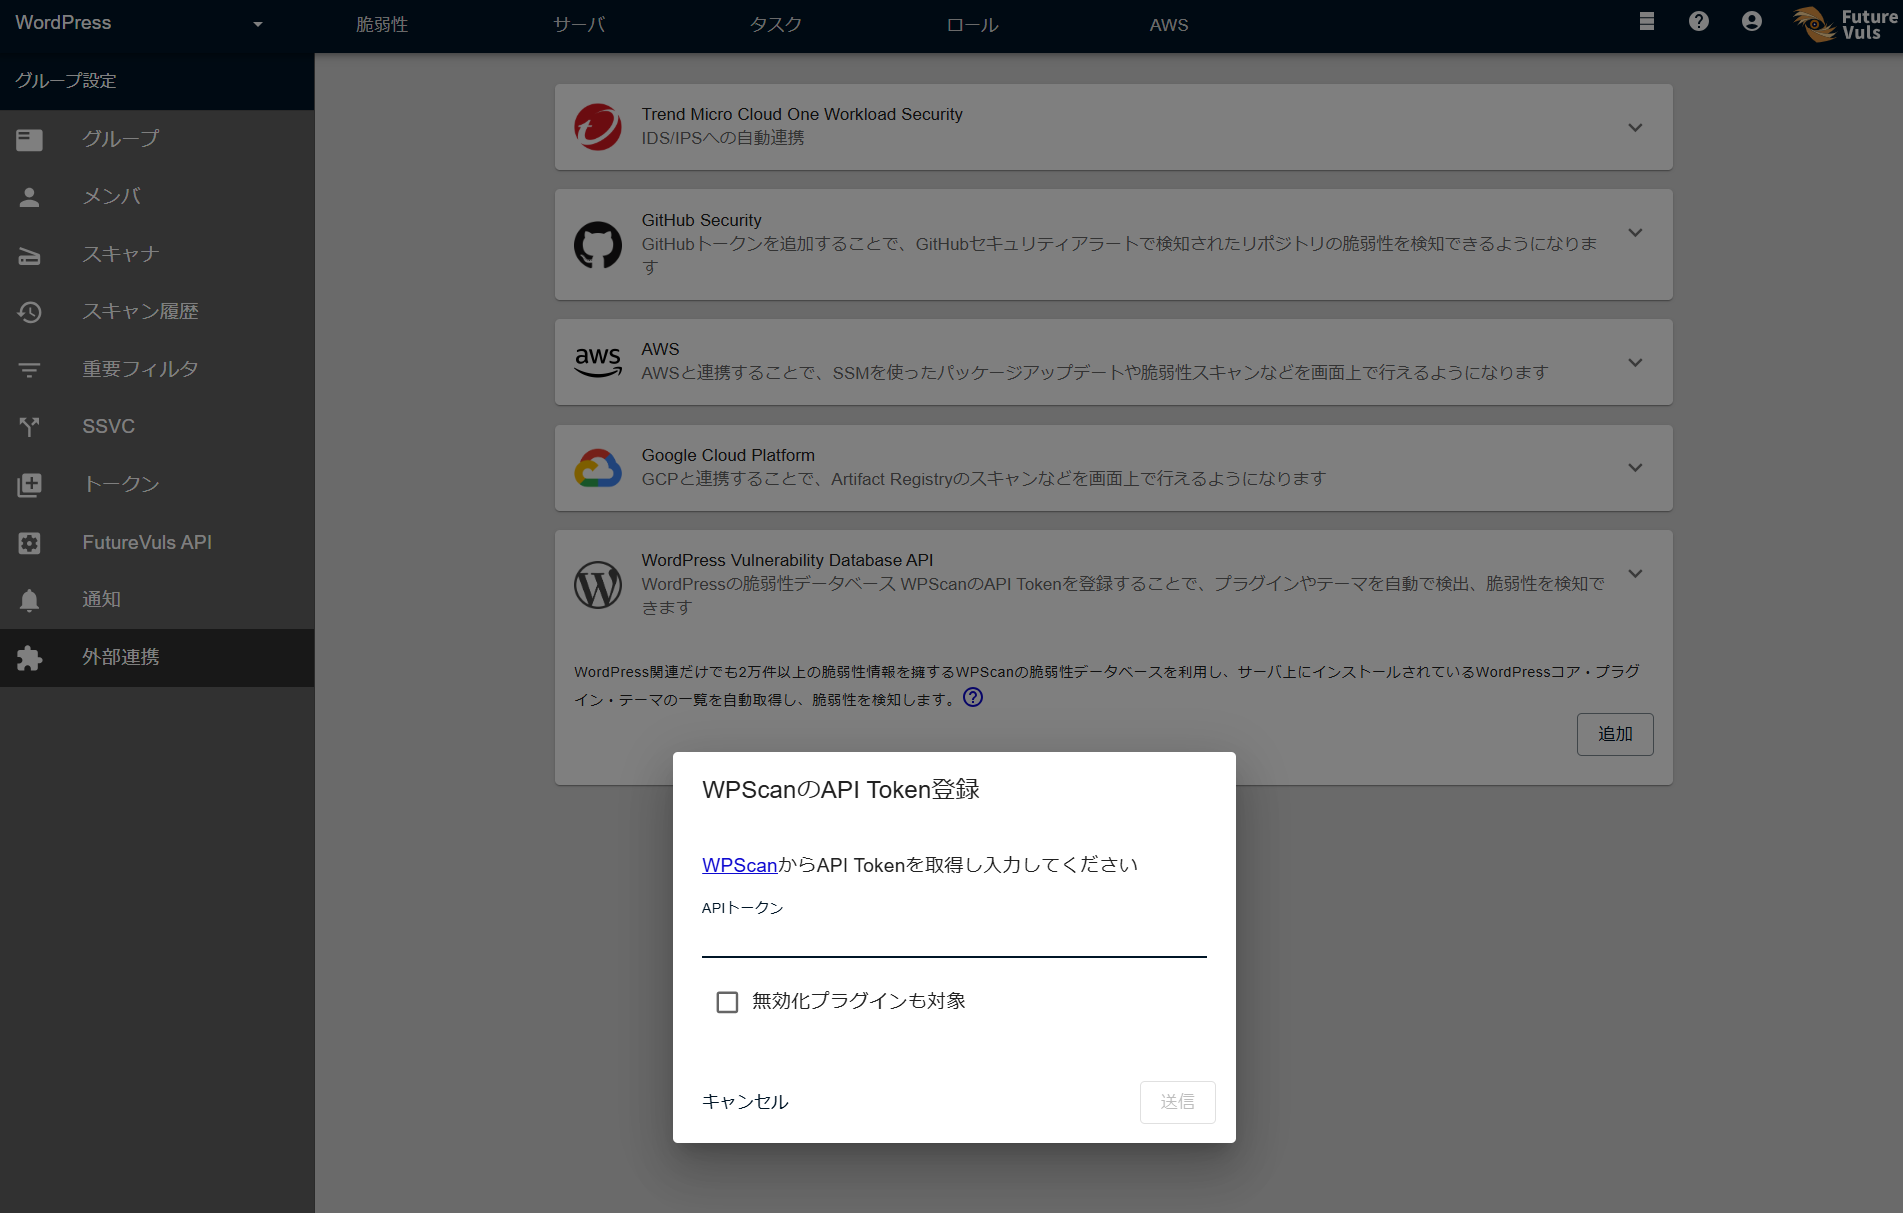Image resolution: width=1903 pixels, height=1213 pixels.
Task: Expand the Google Cloud Platform section
Action: 1634,467
